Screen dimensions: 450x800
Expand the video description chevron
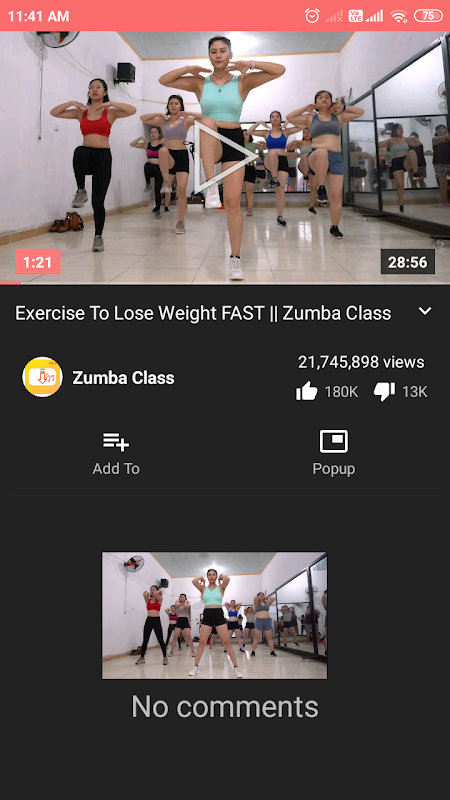tap(425, 311)
